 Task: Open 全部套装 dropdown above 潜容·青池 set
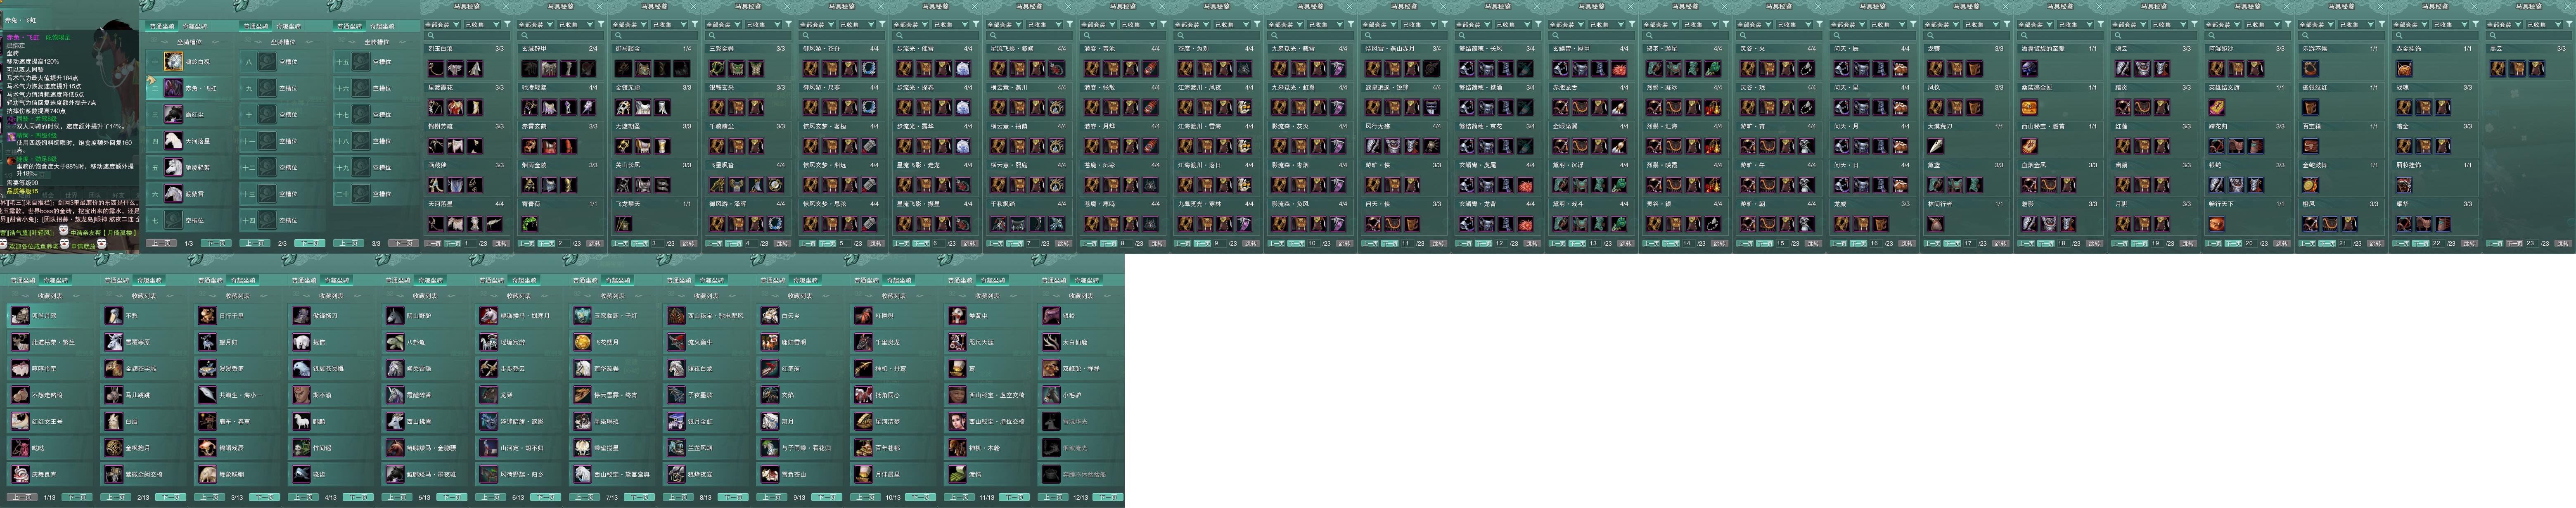point(1097,24)
